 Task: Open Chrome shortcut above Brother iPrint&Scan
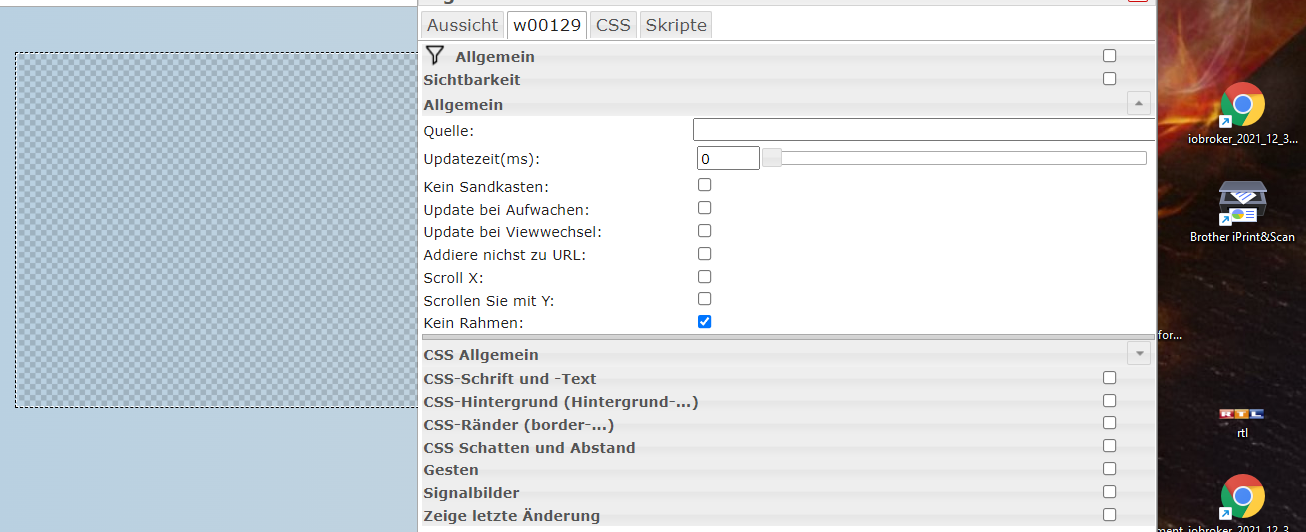click(x=1242, y=104)
